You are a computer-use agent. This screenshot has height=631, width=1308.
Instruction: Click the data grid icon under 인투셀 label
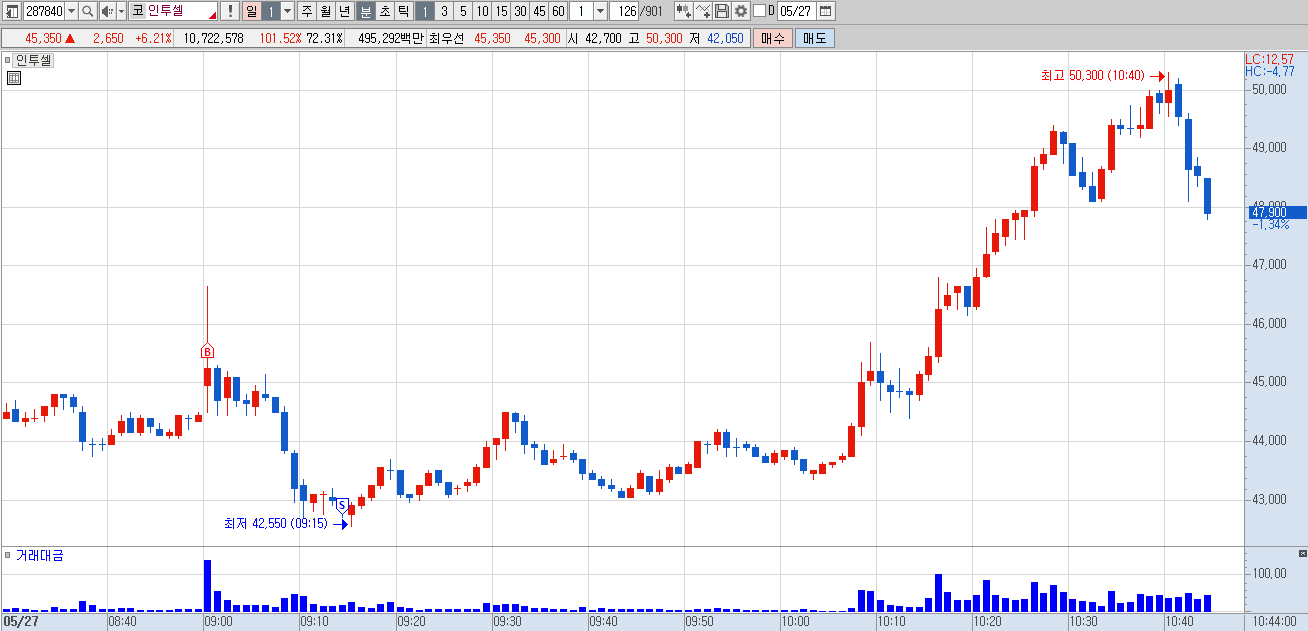coord(14,78)
